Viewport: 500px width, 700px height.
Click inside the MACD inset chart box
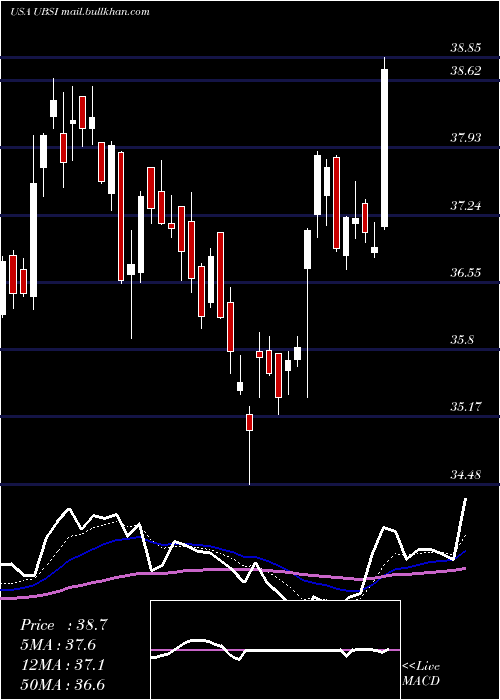click(x=275, y=650)
